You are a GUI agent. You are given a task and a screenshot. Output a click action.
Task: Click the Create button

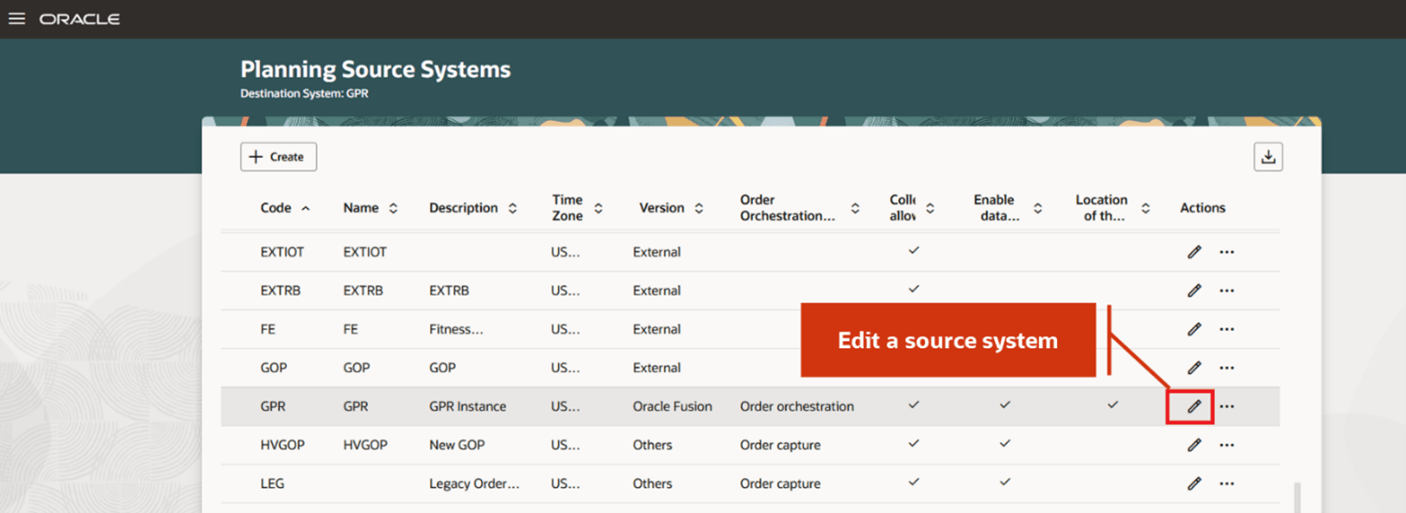278,157
